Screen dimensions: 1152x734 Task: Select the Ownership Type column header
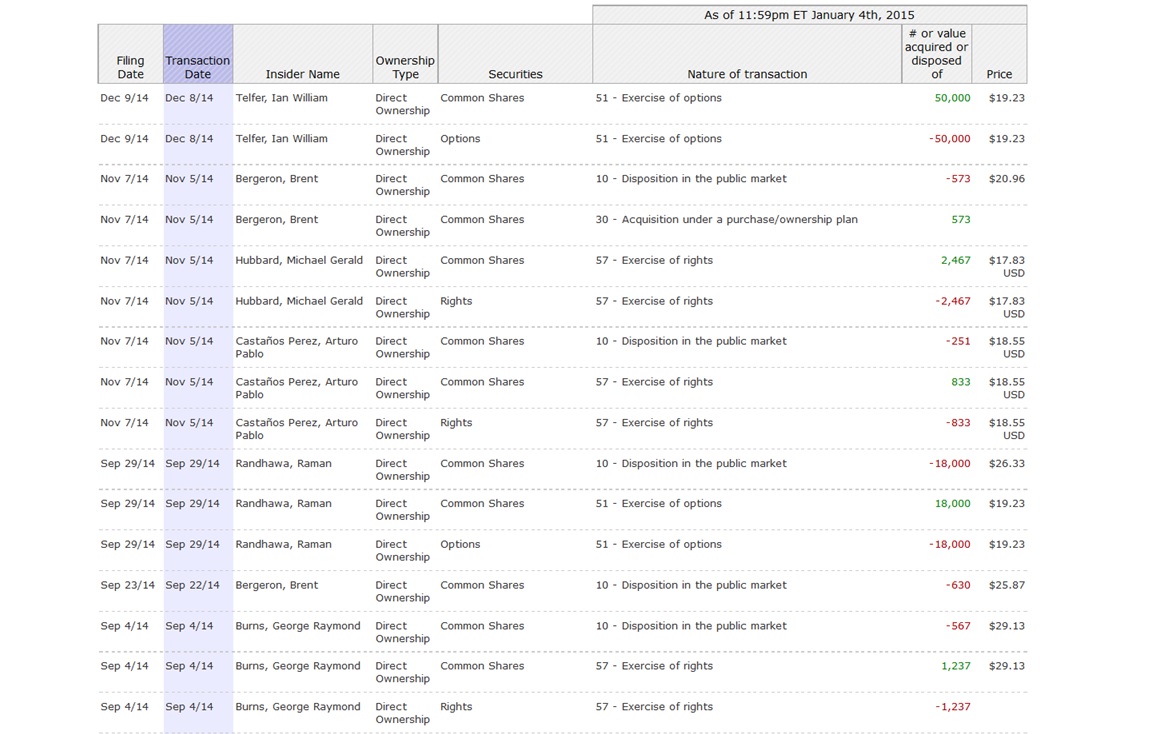coord(405,67)
